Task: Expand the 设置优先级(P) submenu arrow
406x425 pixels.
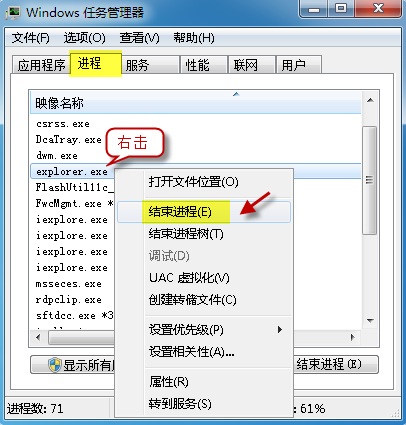Action: click(x=280, y=330)
